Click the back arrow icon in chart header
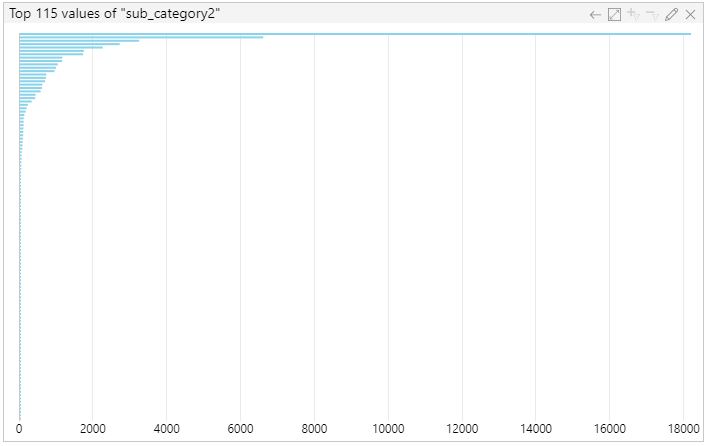 (595, 15)
